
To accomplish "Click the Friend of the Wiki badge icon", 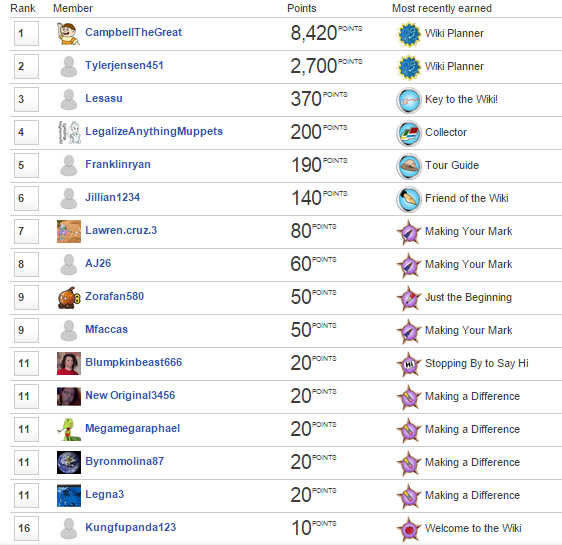I will pos(409,199).
